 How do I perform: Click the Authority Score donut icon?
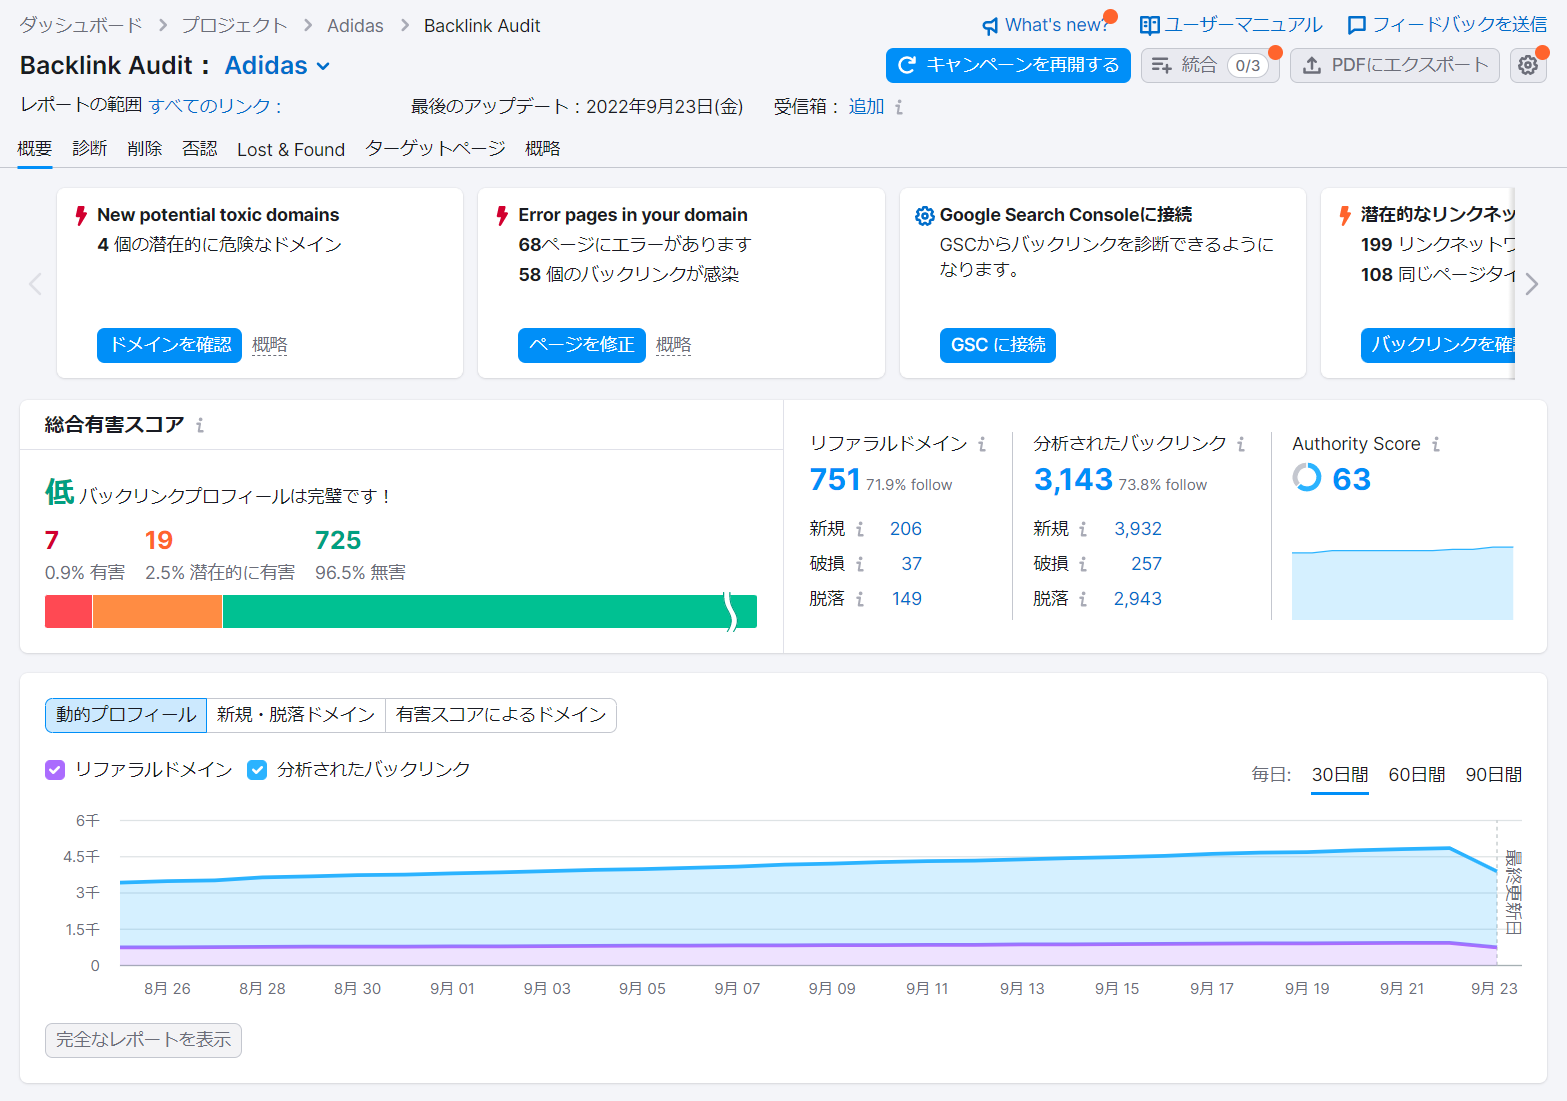1307,477
